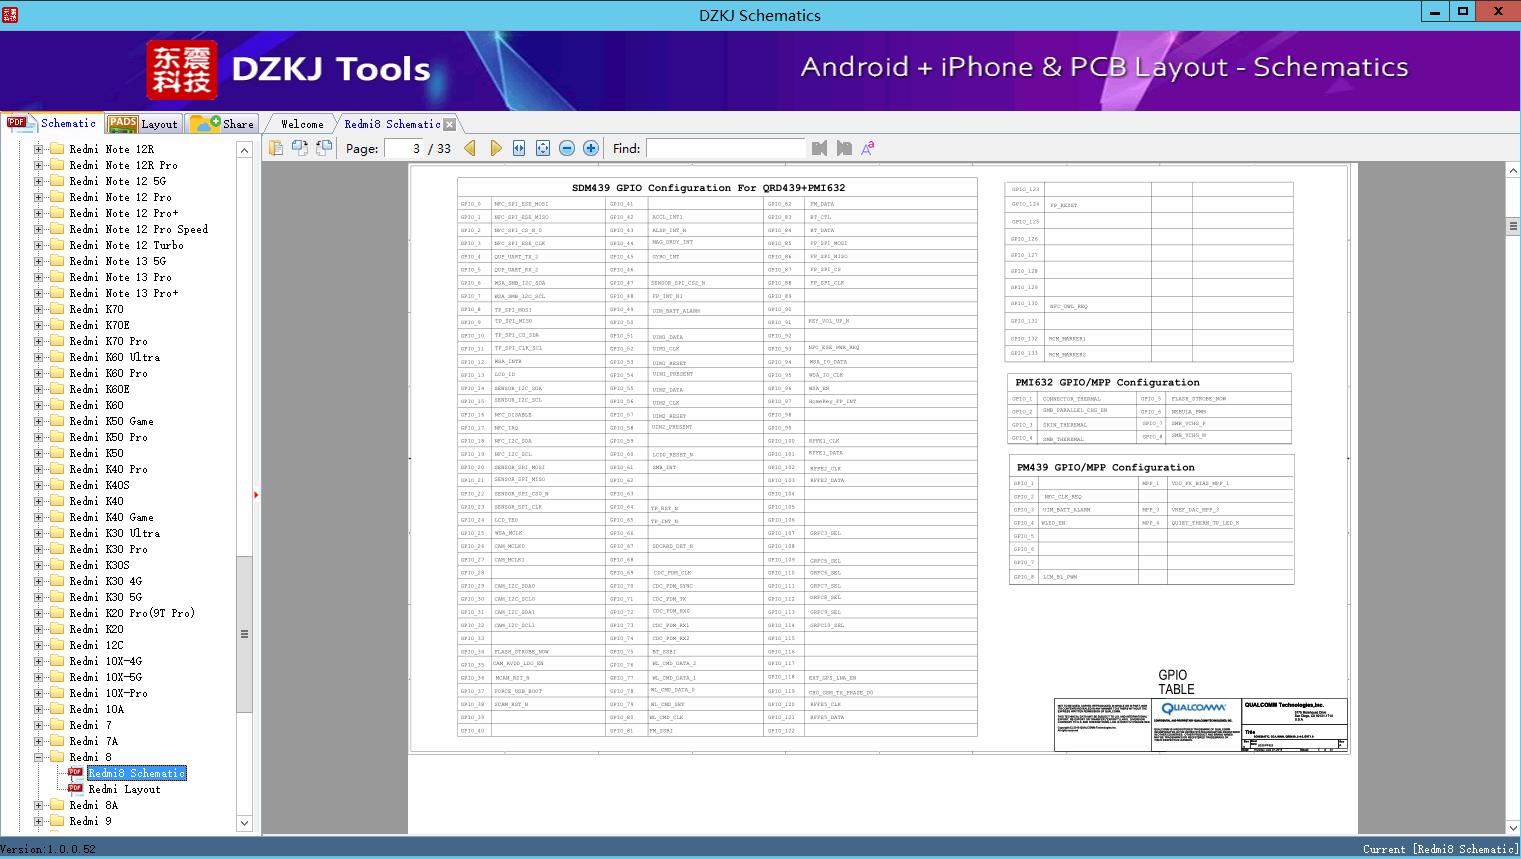Screen dimensions: 1521x859
Task: Expand the Redmi Note 13 Pro+ folder
Action: click(x=38, y=293)
